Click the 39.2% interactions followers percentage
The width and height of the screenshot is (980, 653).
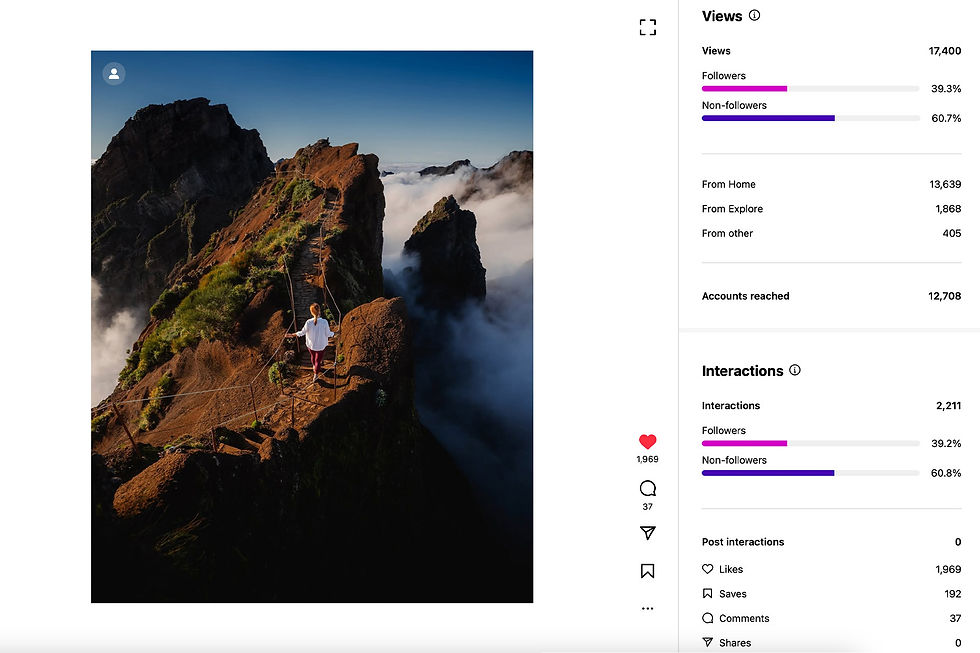pos(946,444)
